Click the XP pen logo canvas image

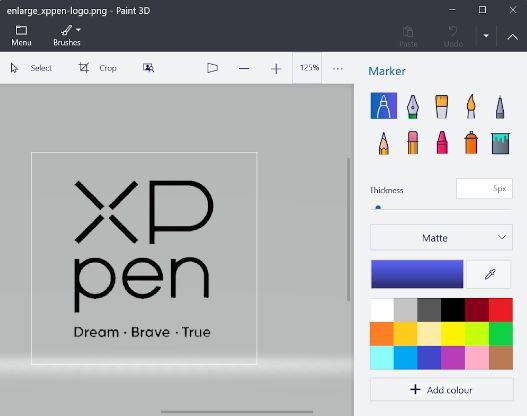point(144,258)
